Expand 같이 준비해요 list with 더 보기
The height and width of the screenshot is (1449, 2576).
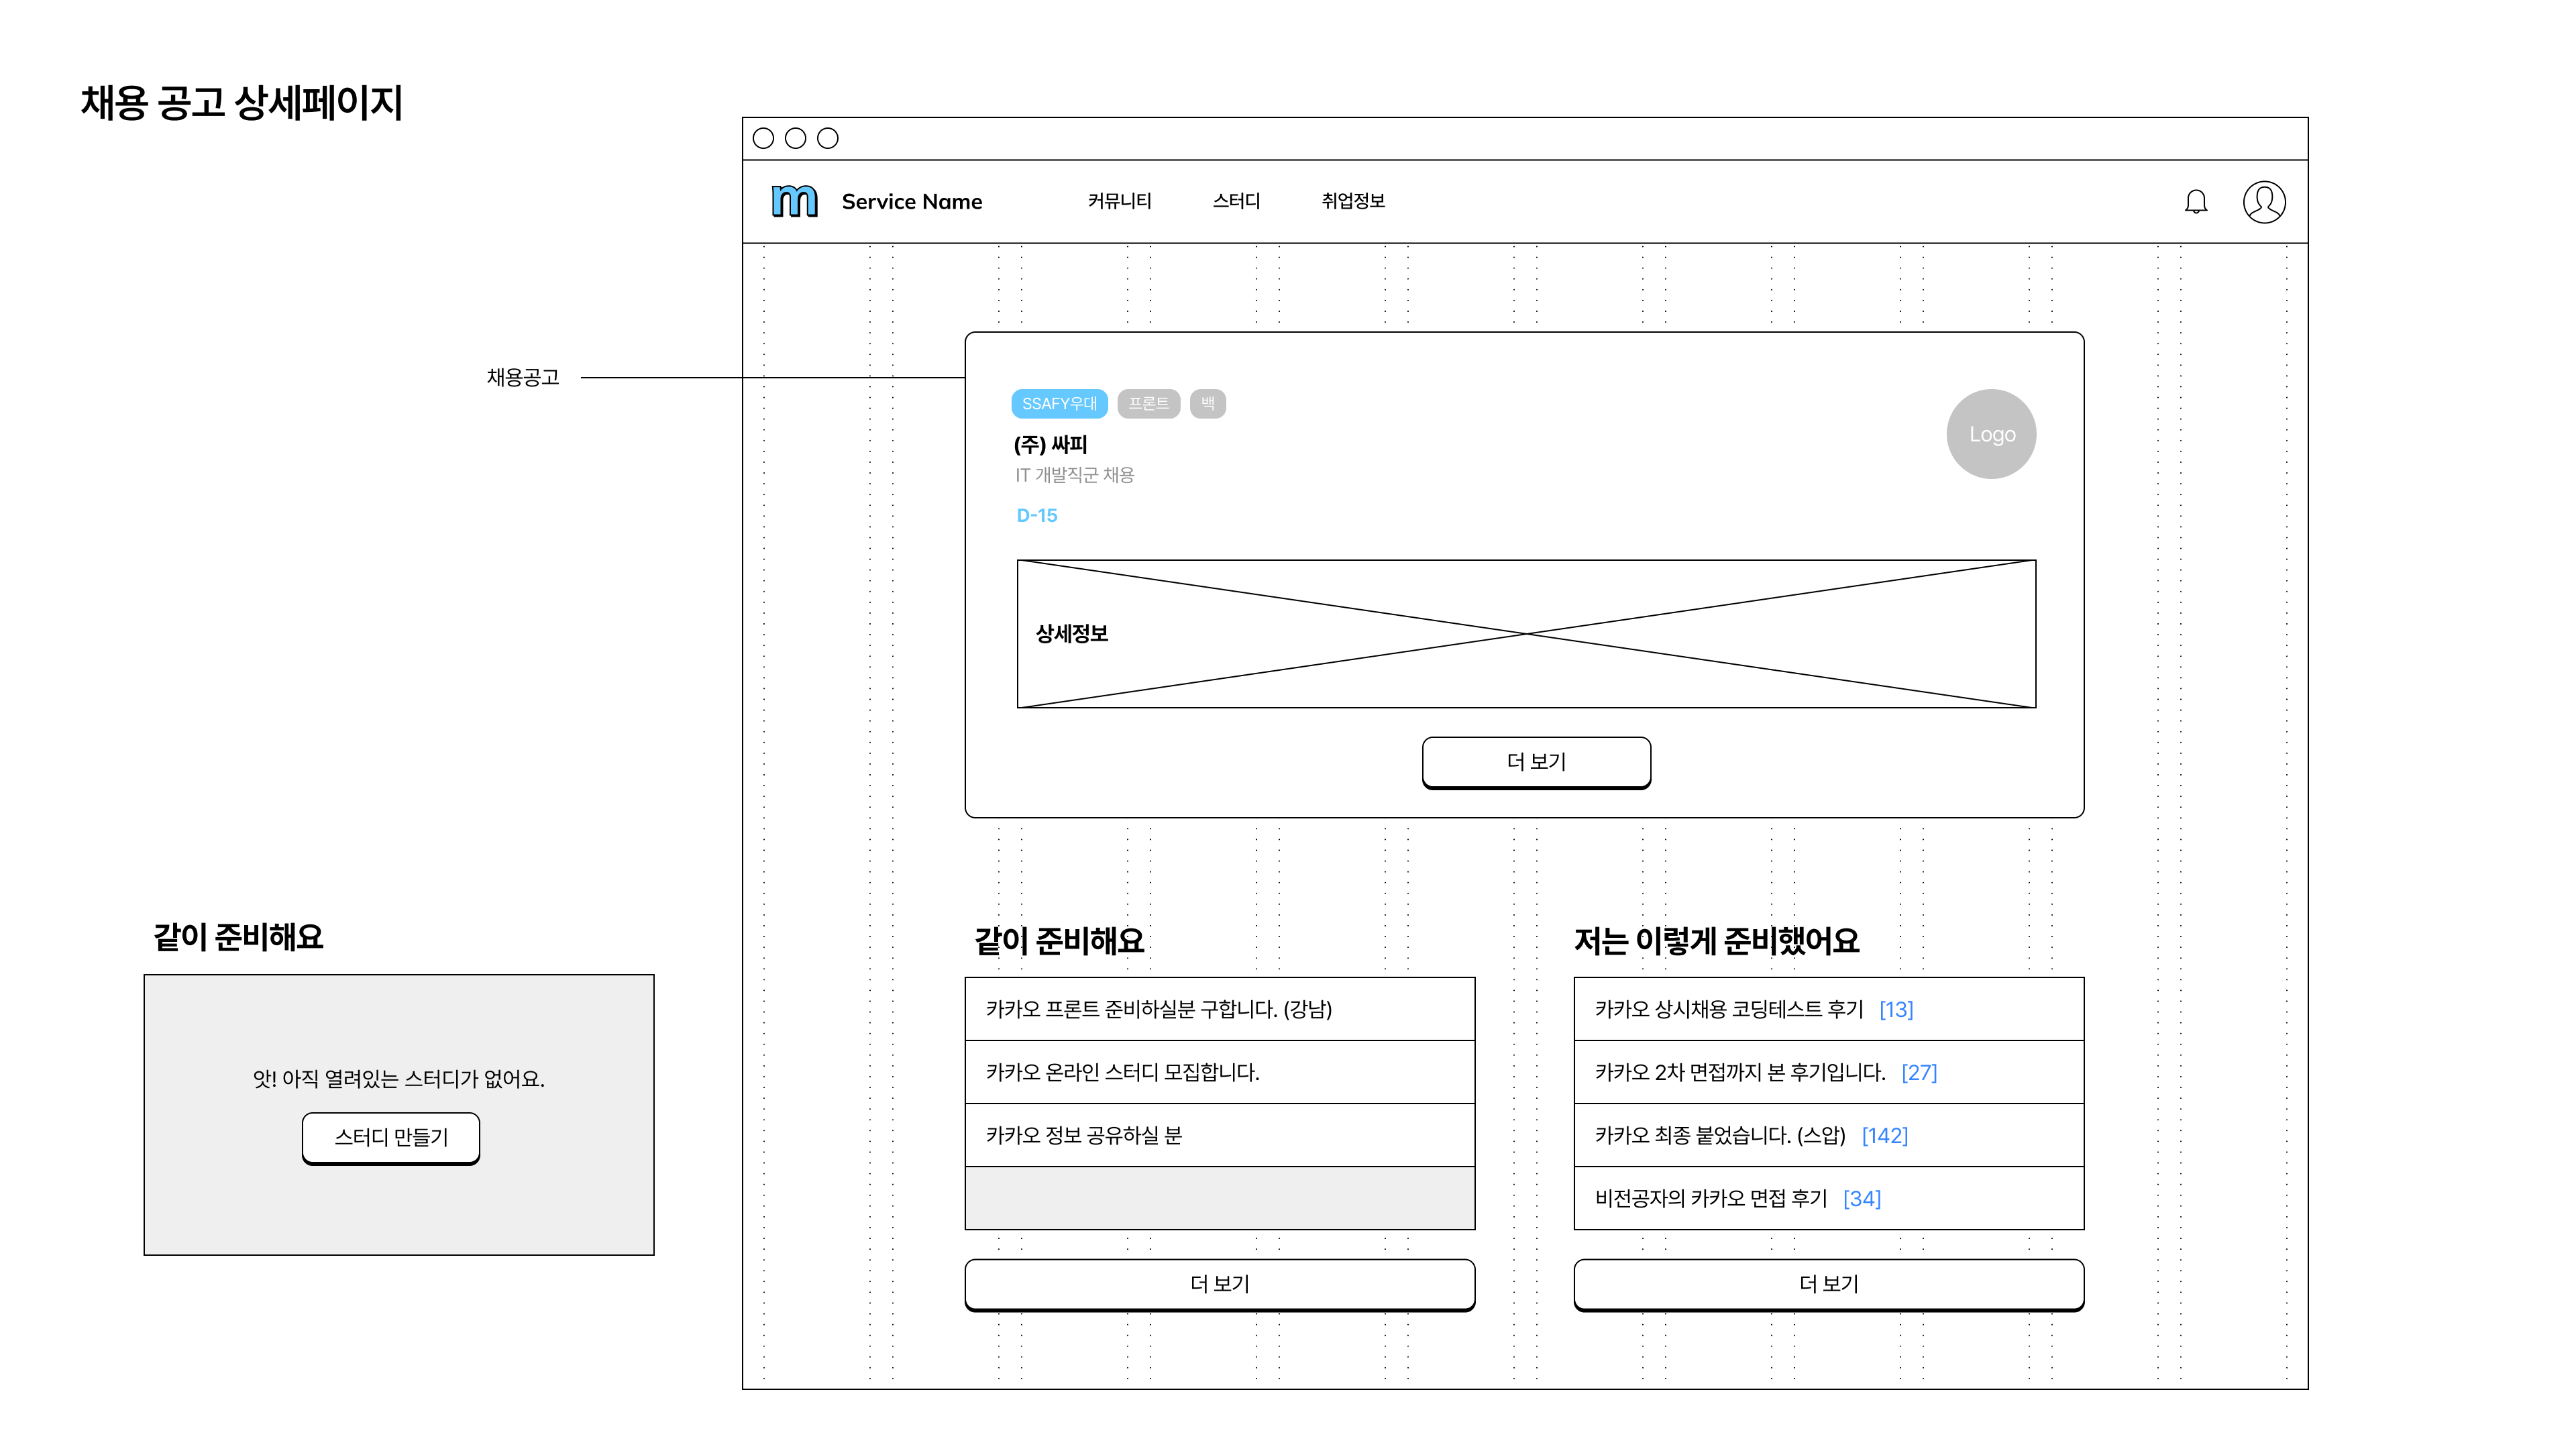1219,1284
